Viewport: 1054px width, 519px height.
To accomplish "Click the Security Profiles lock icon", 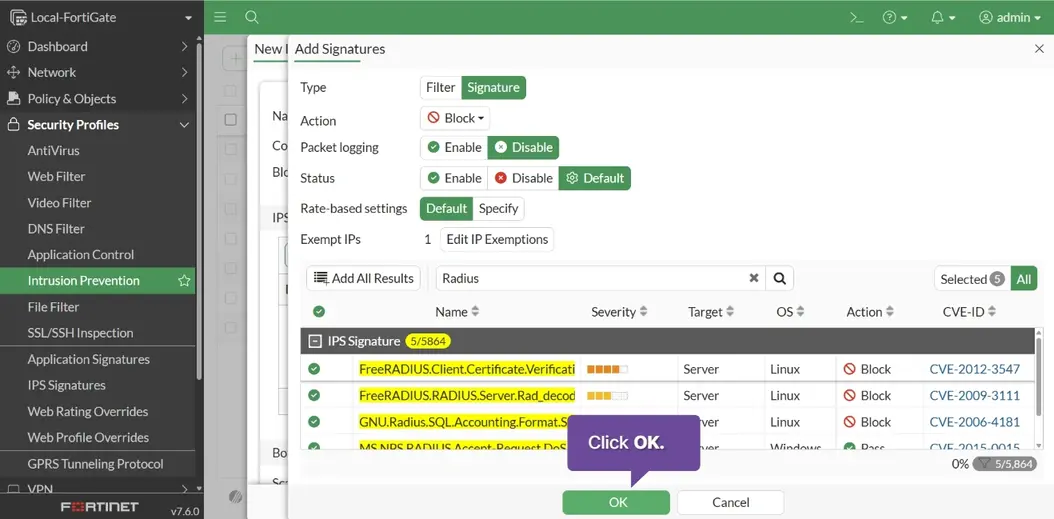I will point(13,125).
